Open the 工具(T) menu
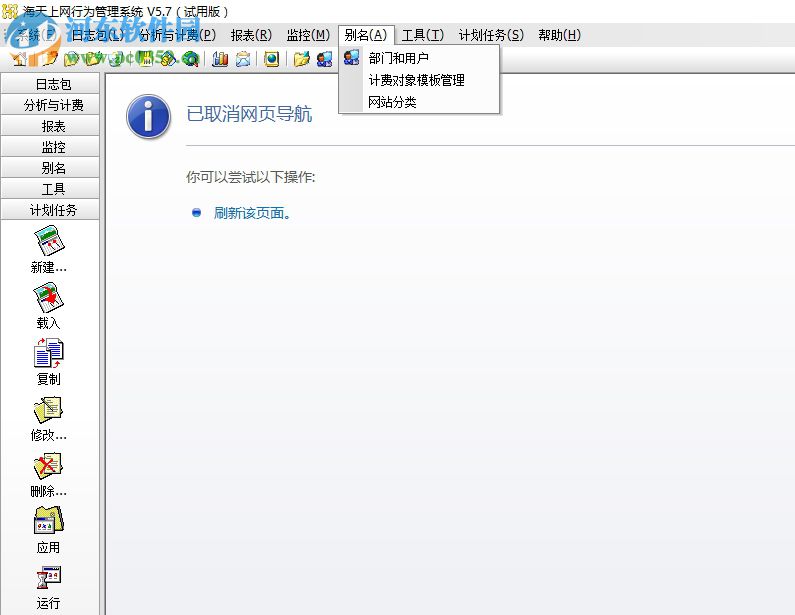 click(x=422, y=35)
